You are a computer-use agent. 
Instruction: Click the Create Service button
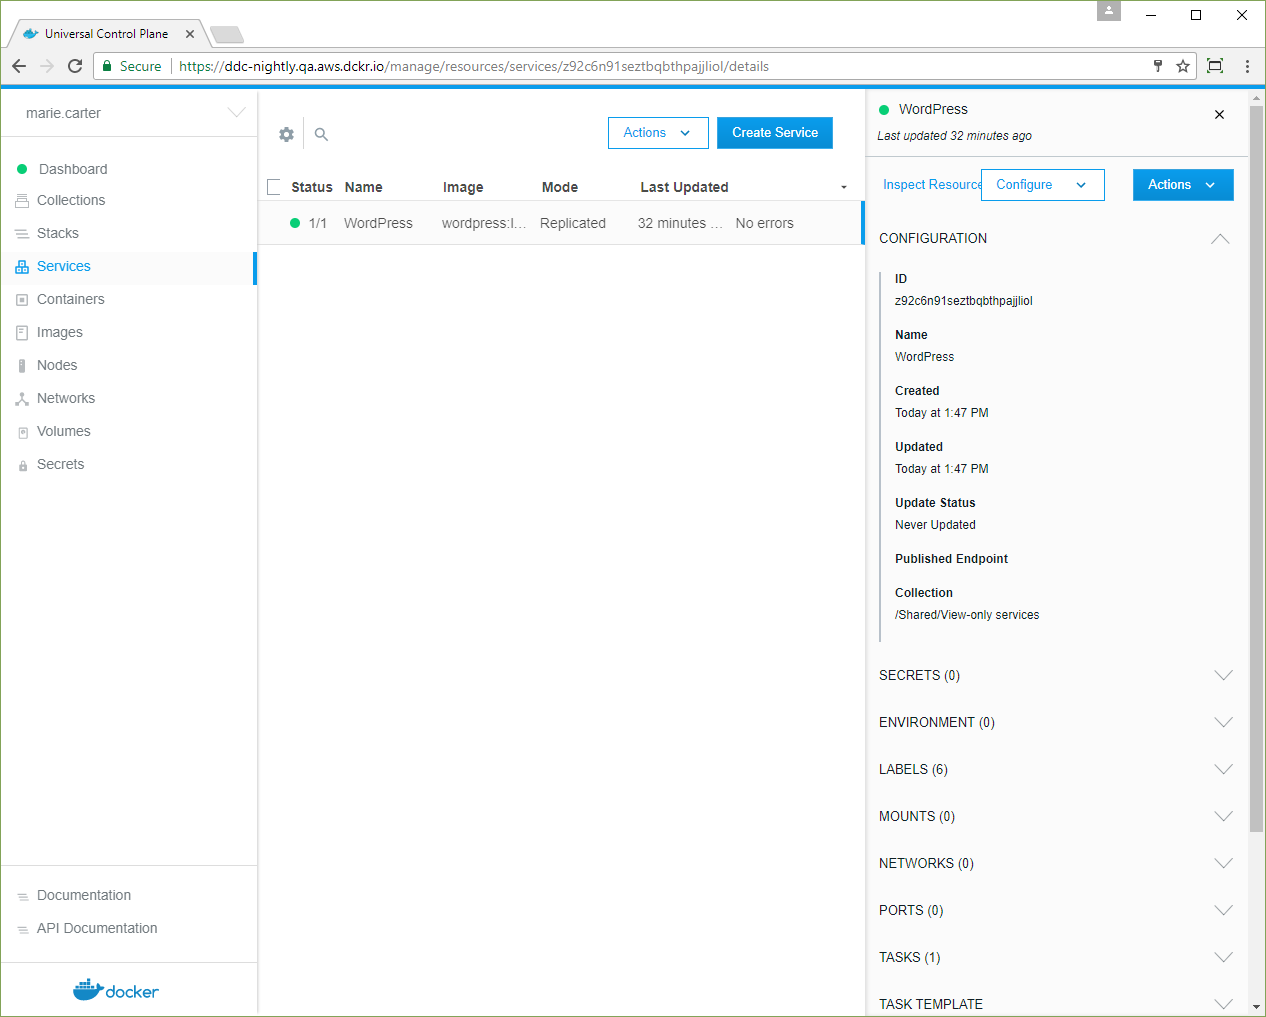(774, 133)
